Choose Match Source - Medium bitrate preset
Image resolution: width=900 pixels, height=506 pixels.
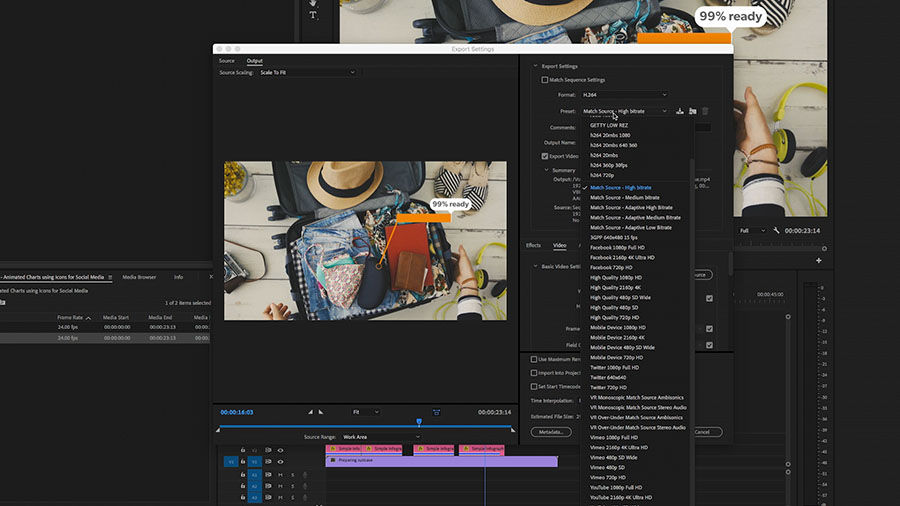click(624, 197)
